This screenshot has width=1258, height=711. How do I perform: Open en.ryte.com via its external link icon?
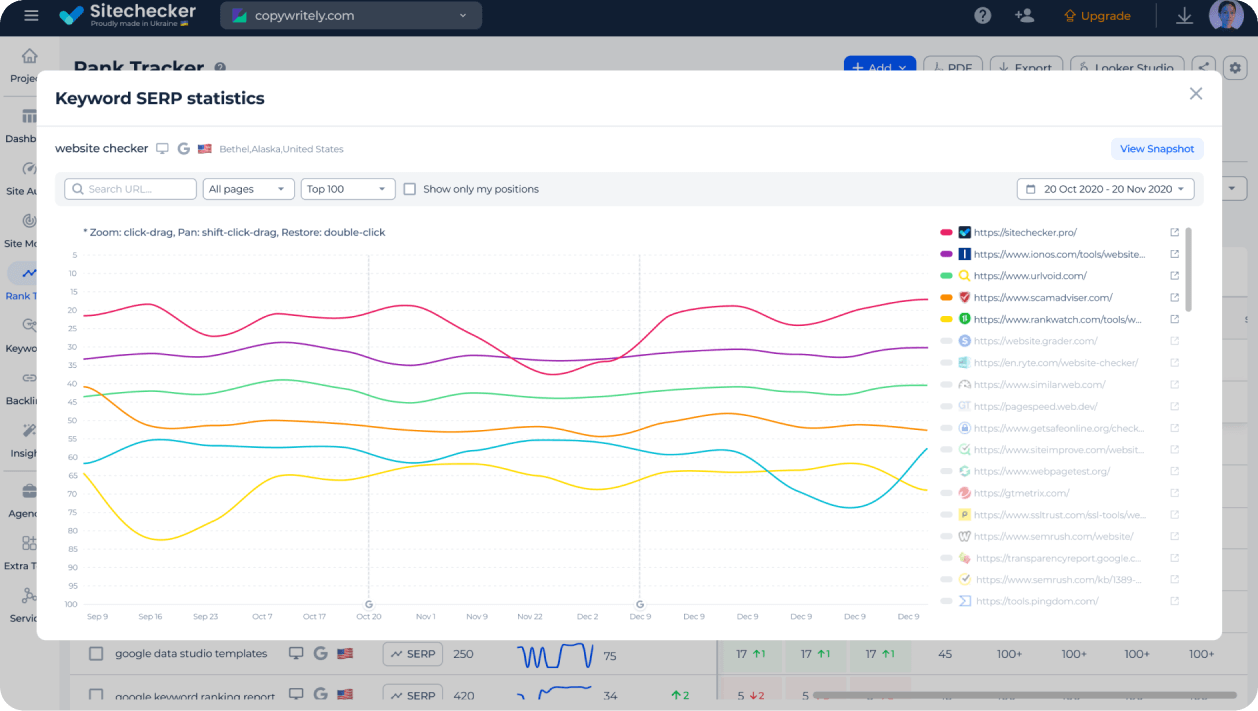(1175, 363)
